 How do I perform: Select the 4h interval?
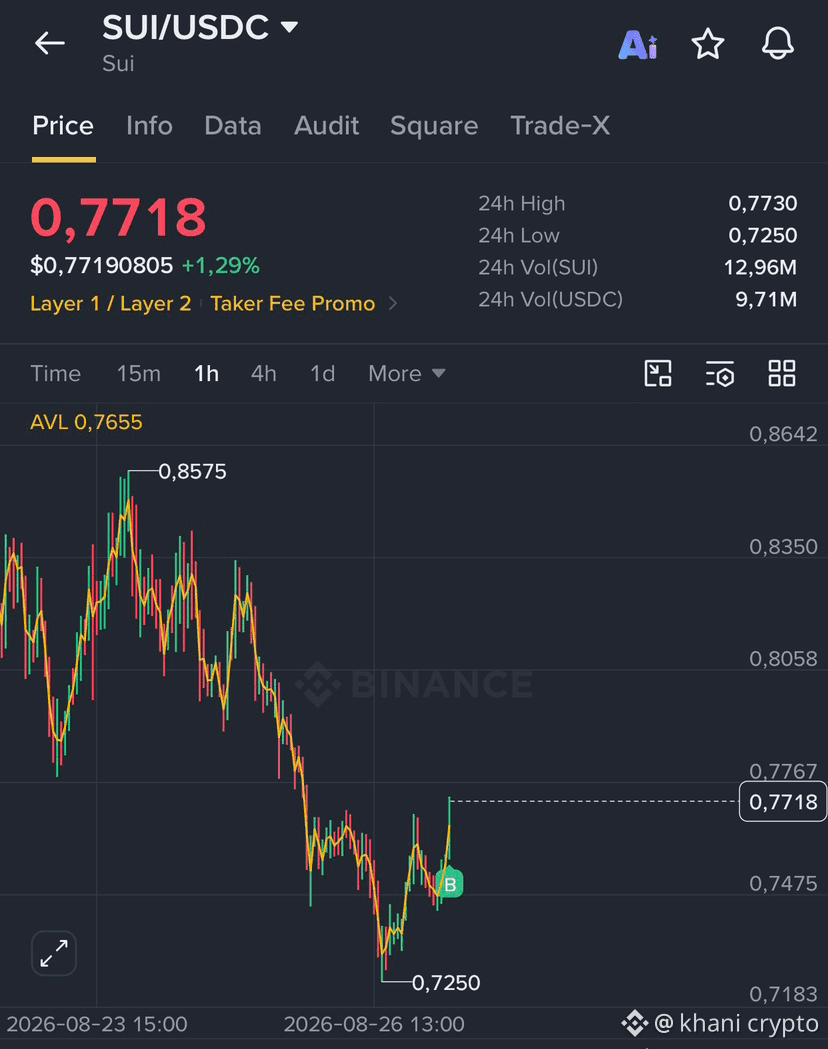[x=264, y=373]
